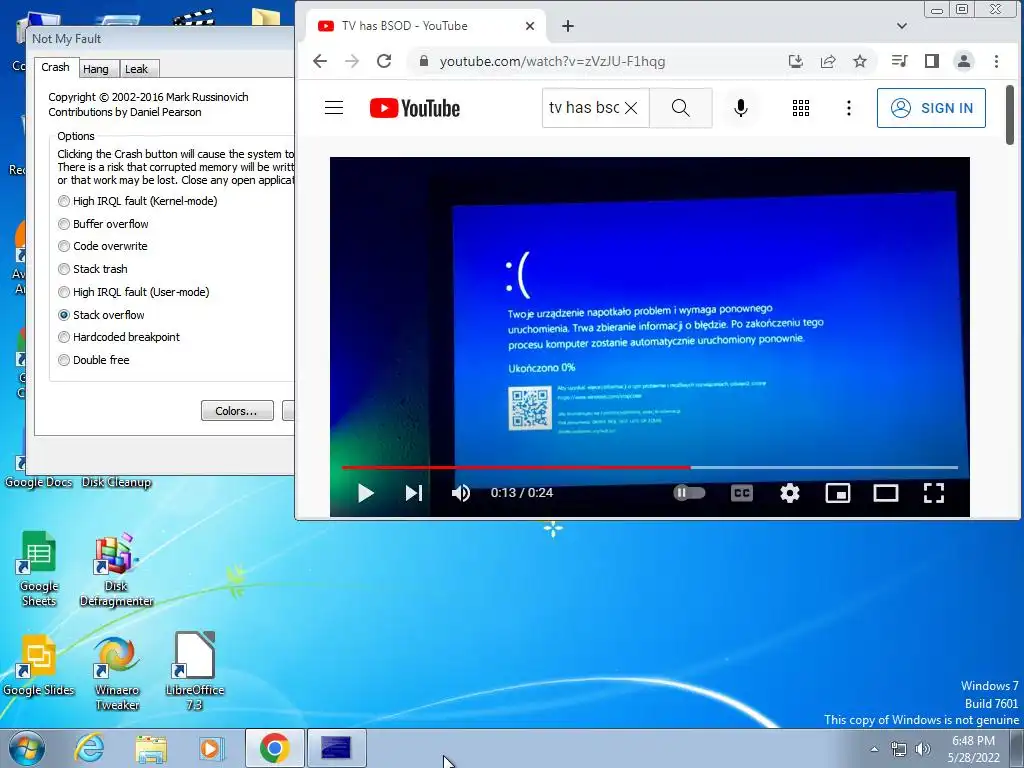The height and width of the screenshot is (768, 1024).
Task: Open Disk Defragmenter desktop shortcut
Action: click(x=116, y=569)
